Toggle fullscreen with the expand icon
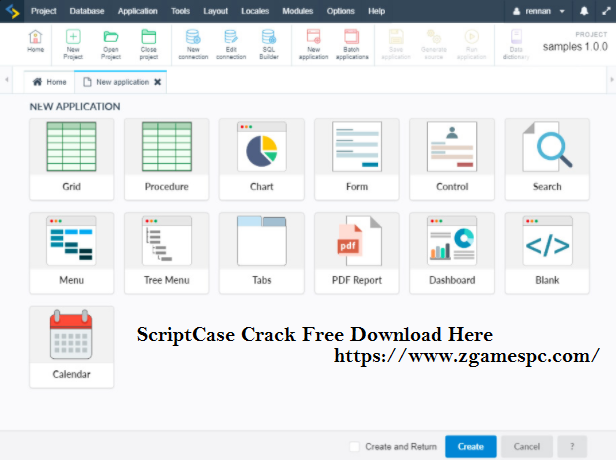 [606, 11]
